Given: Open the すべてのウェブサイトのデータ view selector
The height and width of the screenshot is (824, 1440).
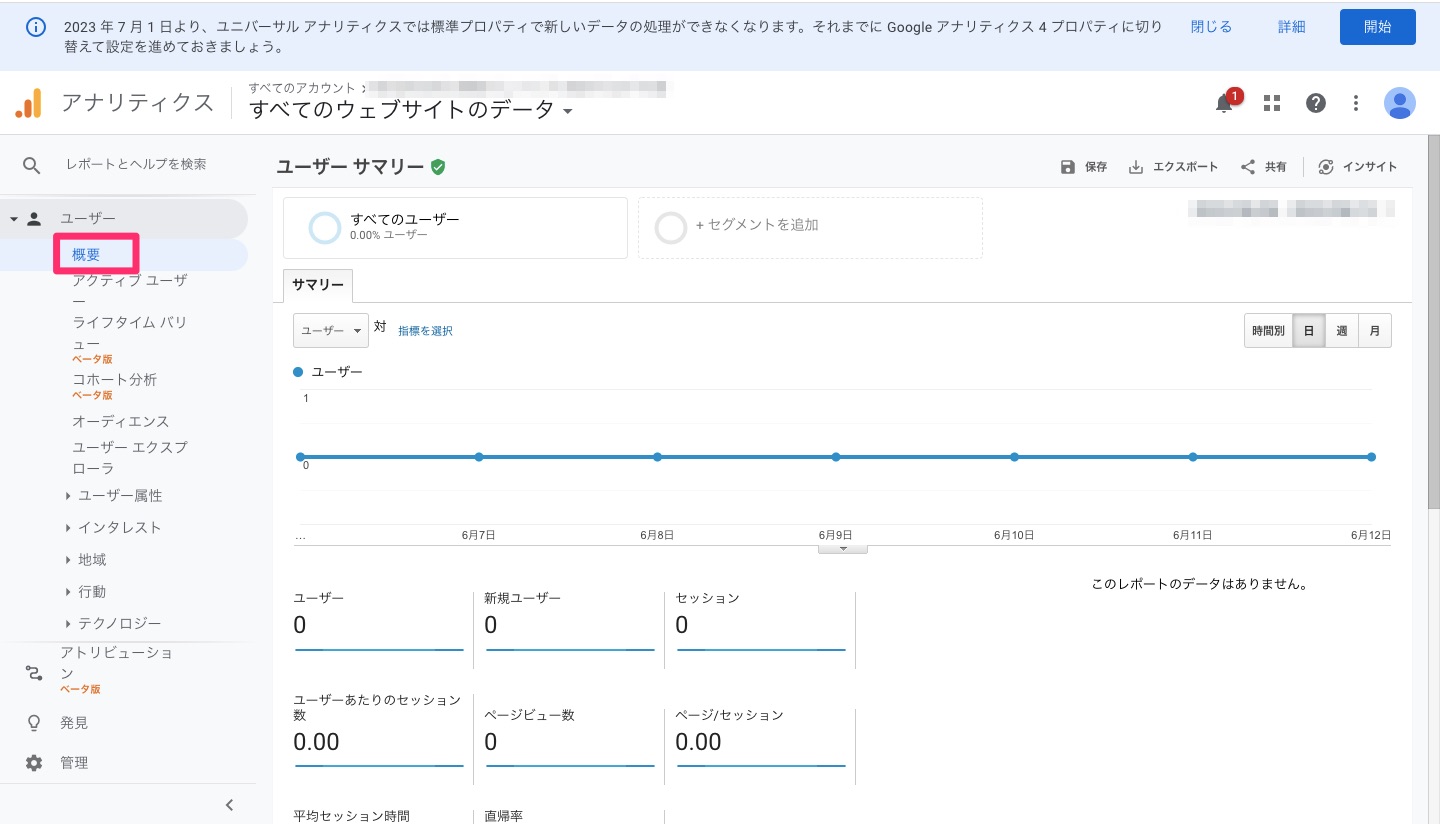Looking at the screenshot, I should [411, 110].
